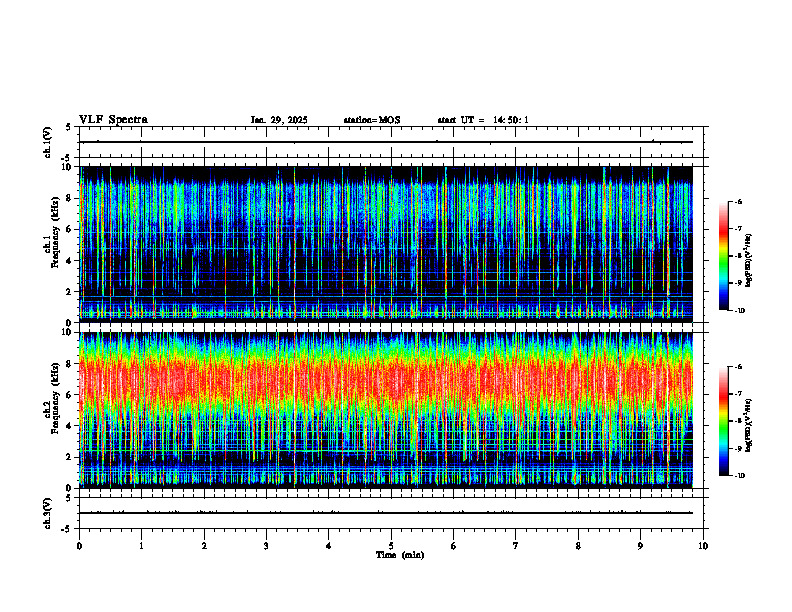The height and width of the screenshot is (612, 792).
Task: Select the "start UT = 14:50: 1" header text
Action: click(483, 120)
